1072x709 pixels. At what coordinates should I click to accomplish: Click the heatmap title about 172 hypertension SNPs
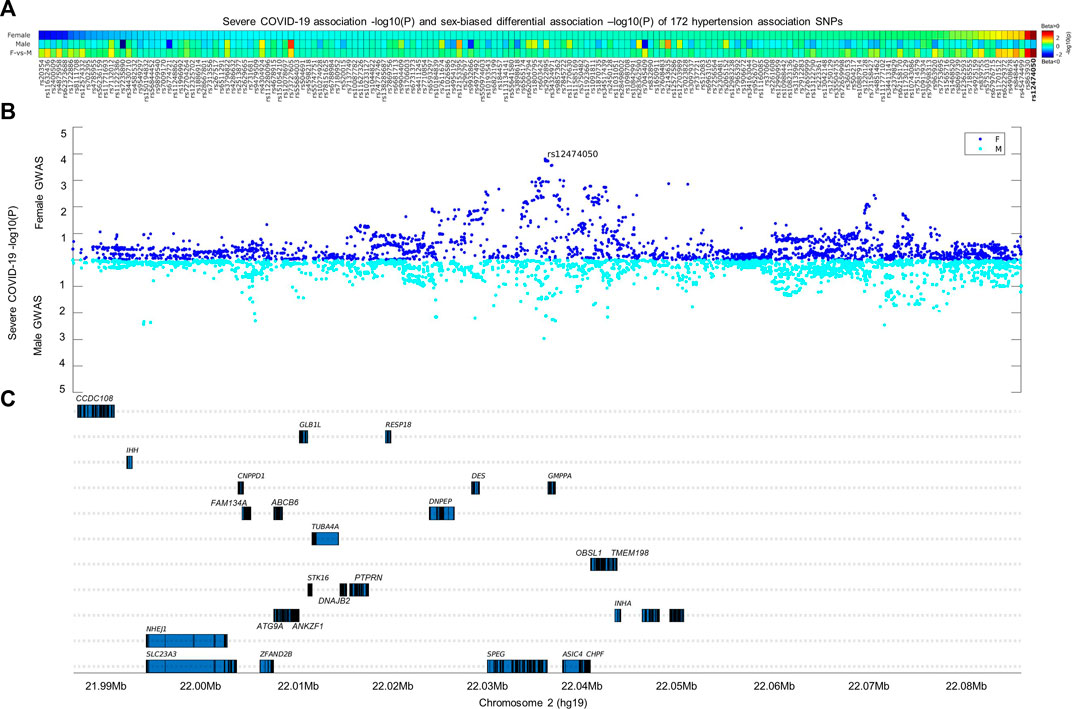click(533, 22)
